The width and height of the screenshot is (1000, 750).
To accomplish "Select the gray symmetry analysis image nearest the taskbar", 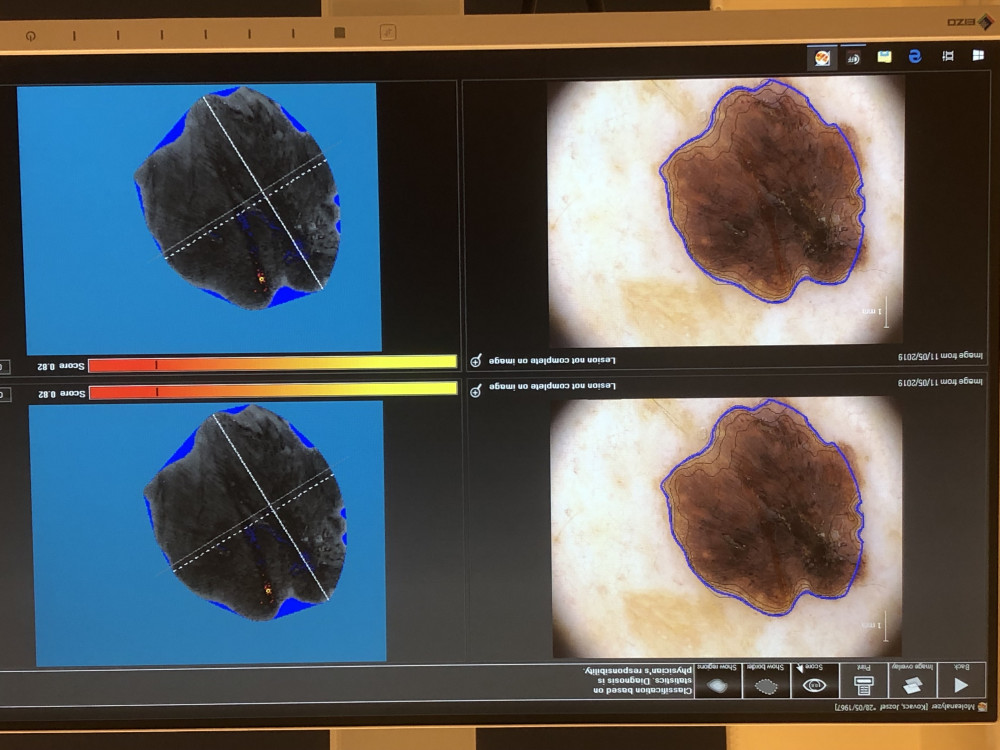I will (199, 218).
